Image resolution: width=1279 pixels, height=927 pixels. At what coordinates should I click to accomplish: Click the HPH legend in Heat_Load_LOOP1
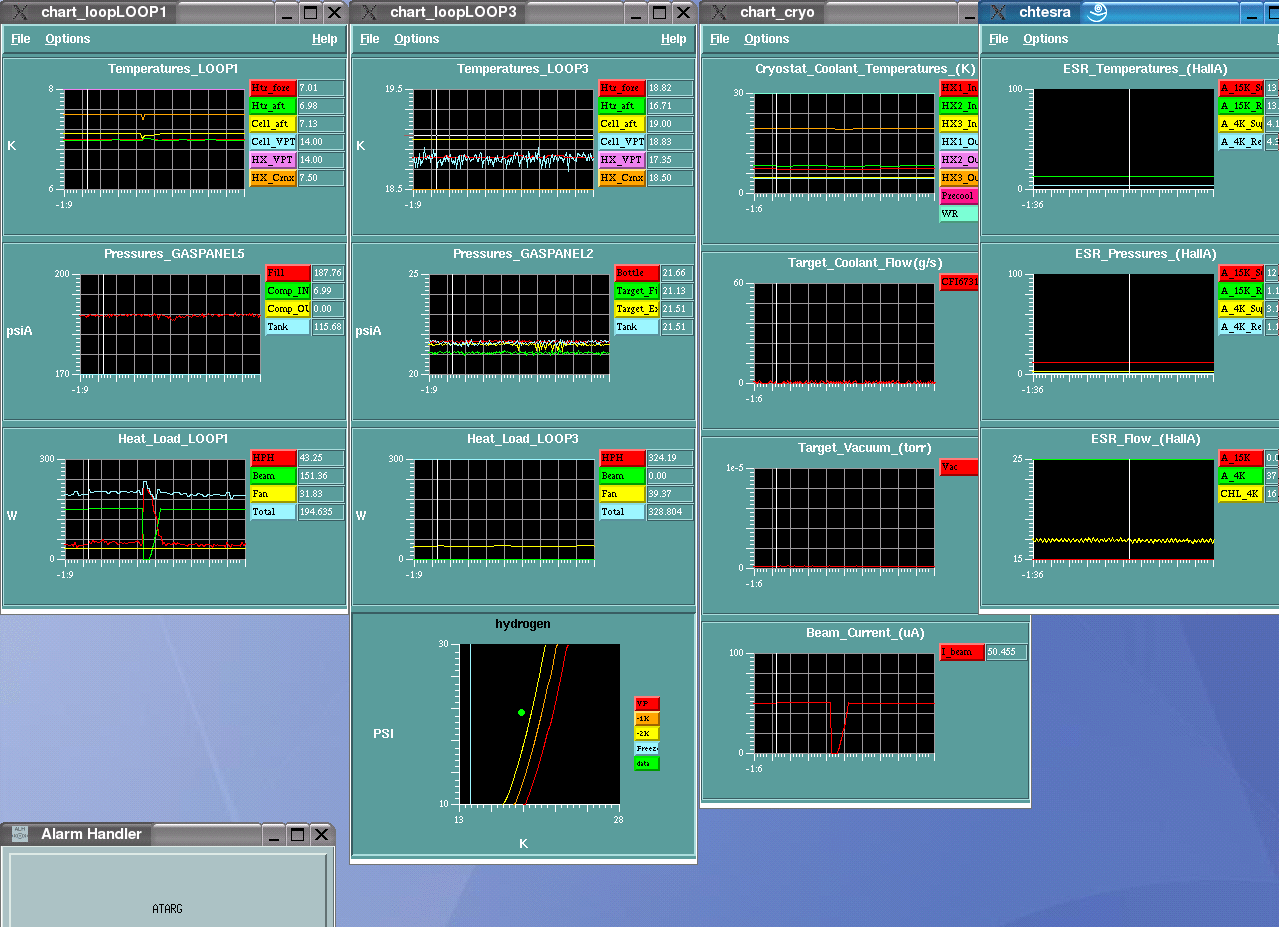click(273, 458)
